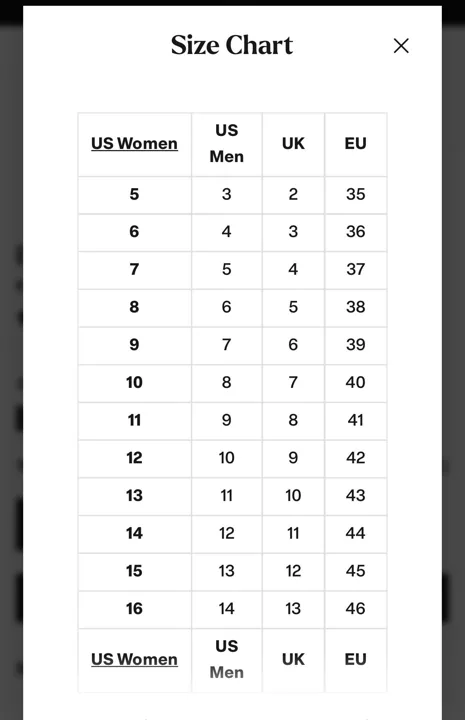Select the top EU column header

click(x=356, y=144)
